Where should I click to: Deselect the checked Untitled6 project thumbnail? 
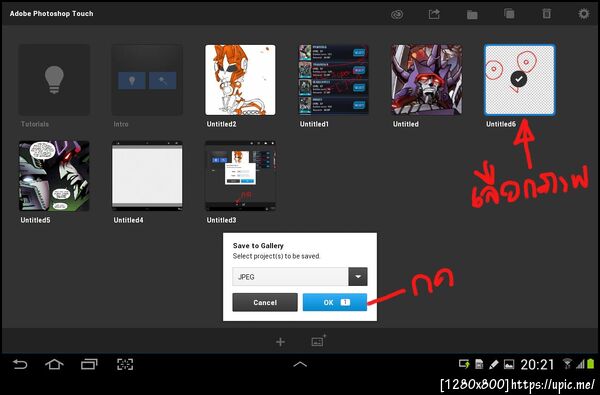[x=520, y=80]
